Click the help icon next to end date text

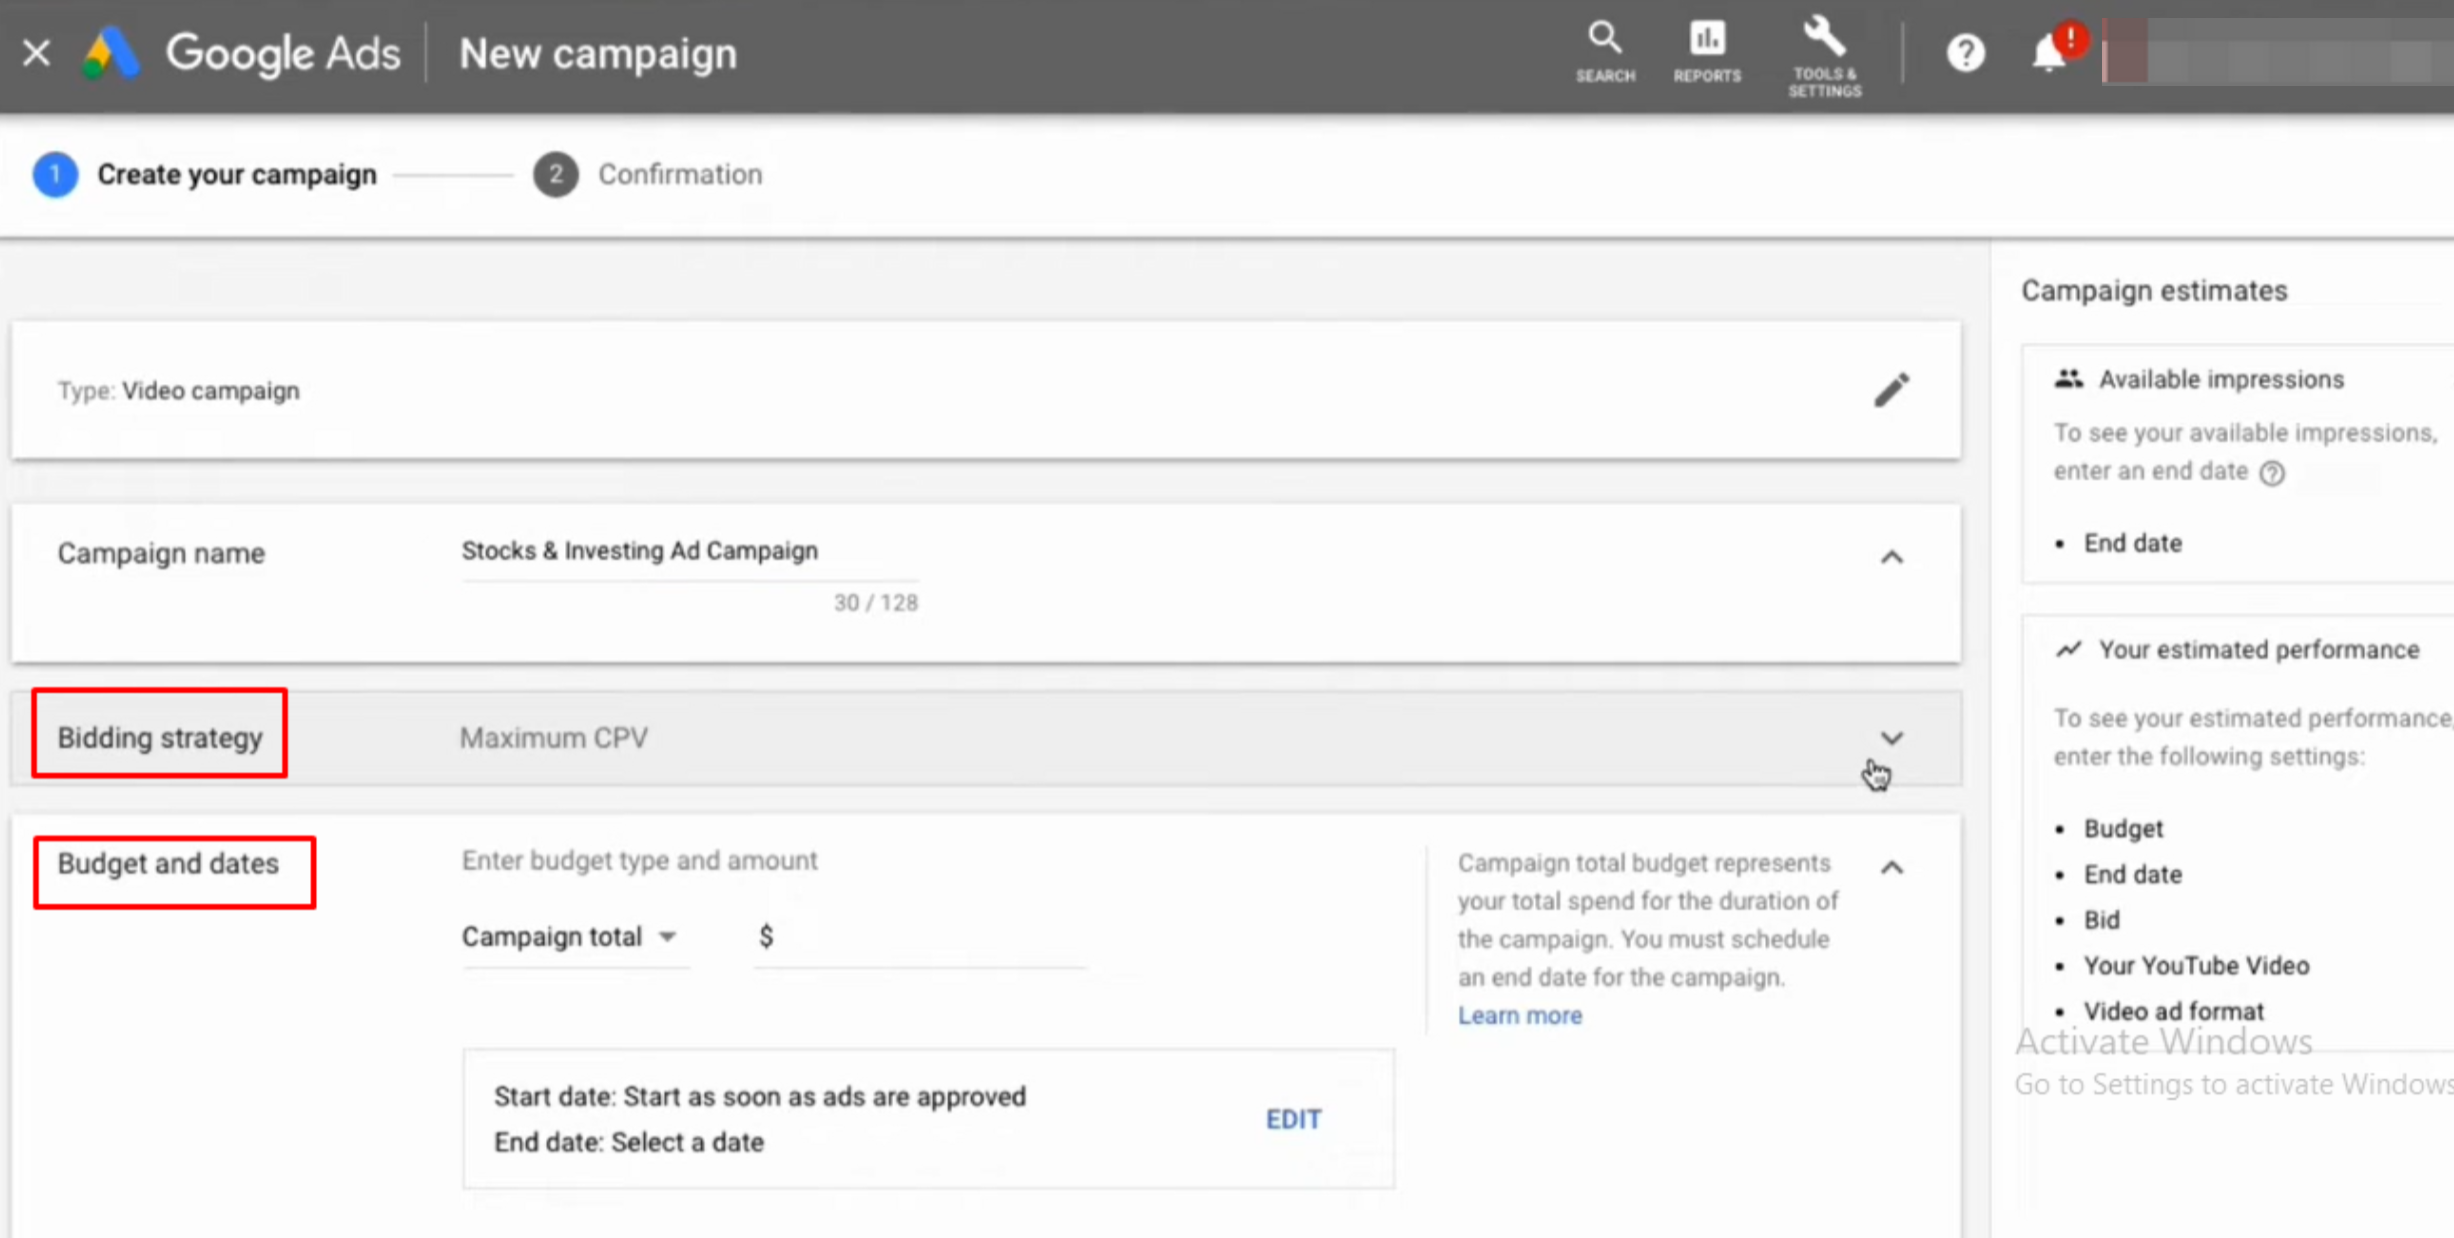coord(2272,473)
